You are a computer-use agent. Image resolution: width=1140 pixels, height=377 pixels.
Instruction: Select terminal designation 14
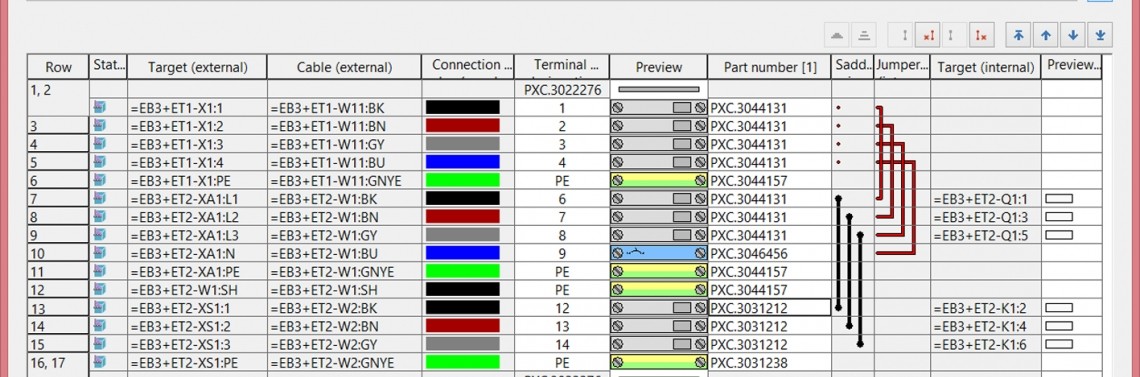pyautogui.click(x=562, y=344)
